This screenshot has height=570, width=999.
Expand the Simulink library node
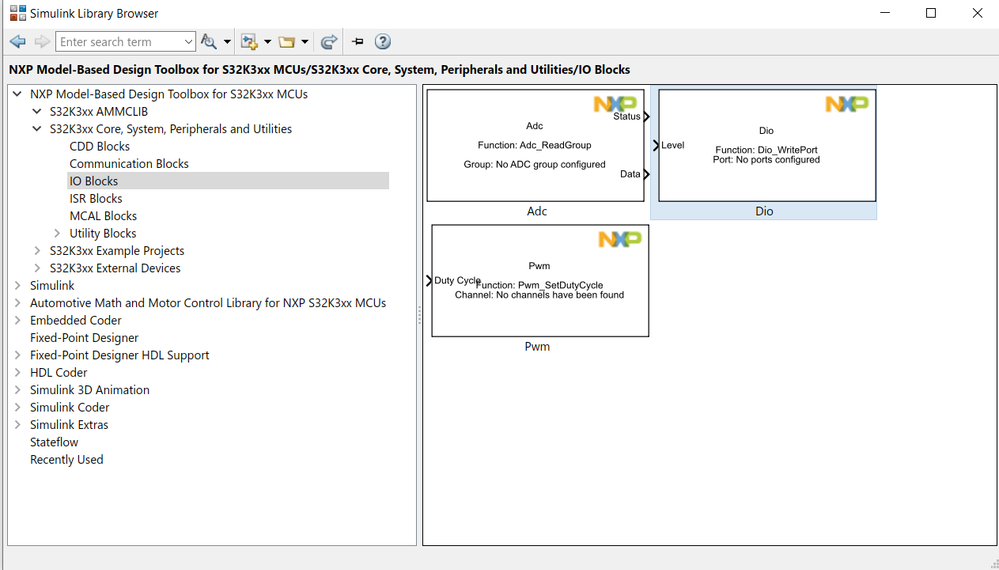click(x=17, y=286)
